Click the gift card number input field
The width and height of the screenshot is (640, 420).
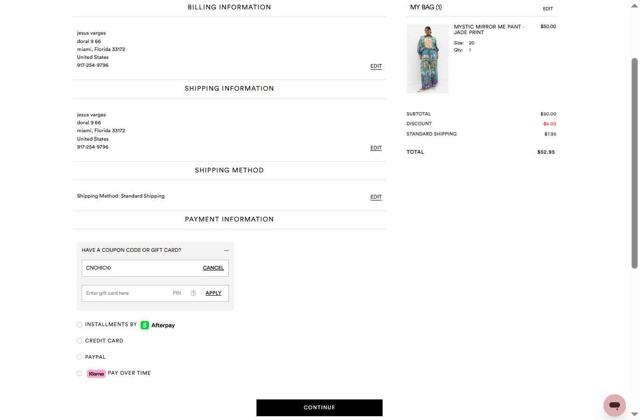(124, 293)
